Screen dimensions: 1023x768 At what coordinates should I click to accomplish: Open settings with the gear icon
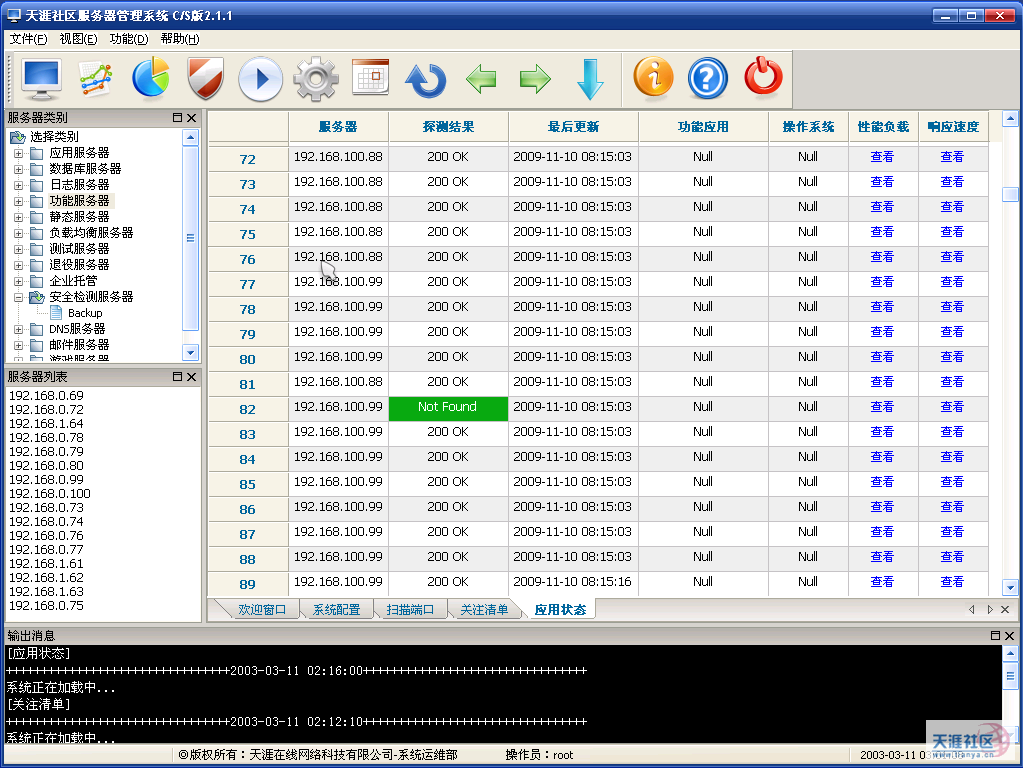316,79
